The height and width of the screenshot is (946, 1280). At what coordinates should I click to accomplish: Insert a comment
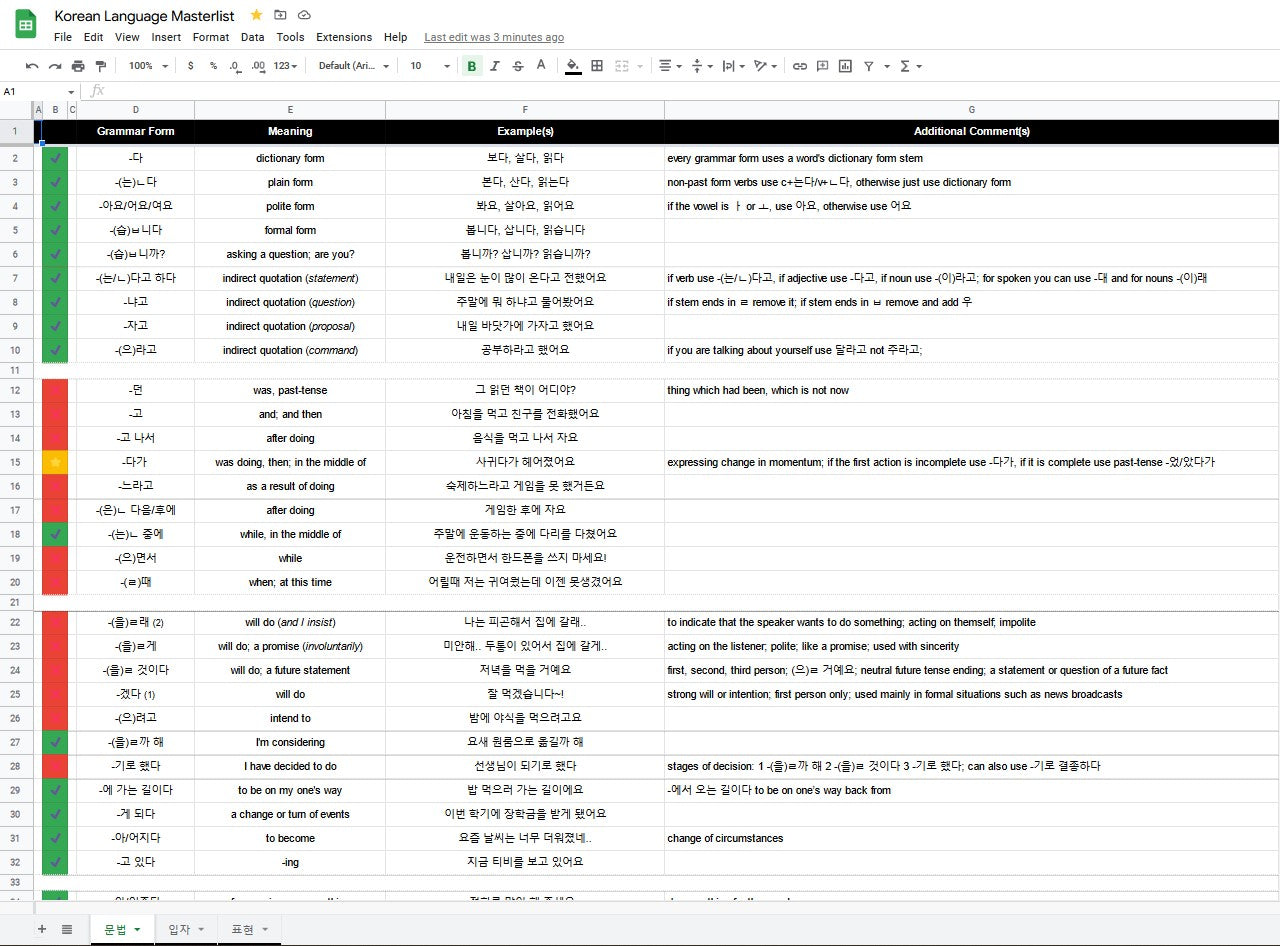[x=821, y=65]
